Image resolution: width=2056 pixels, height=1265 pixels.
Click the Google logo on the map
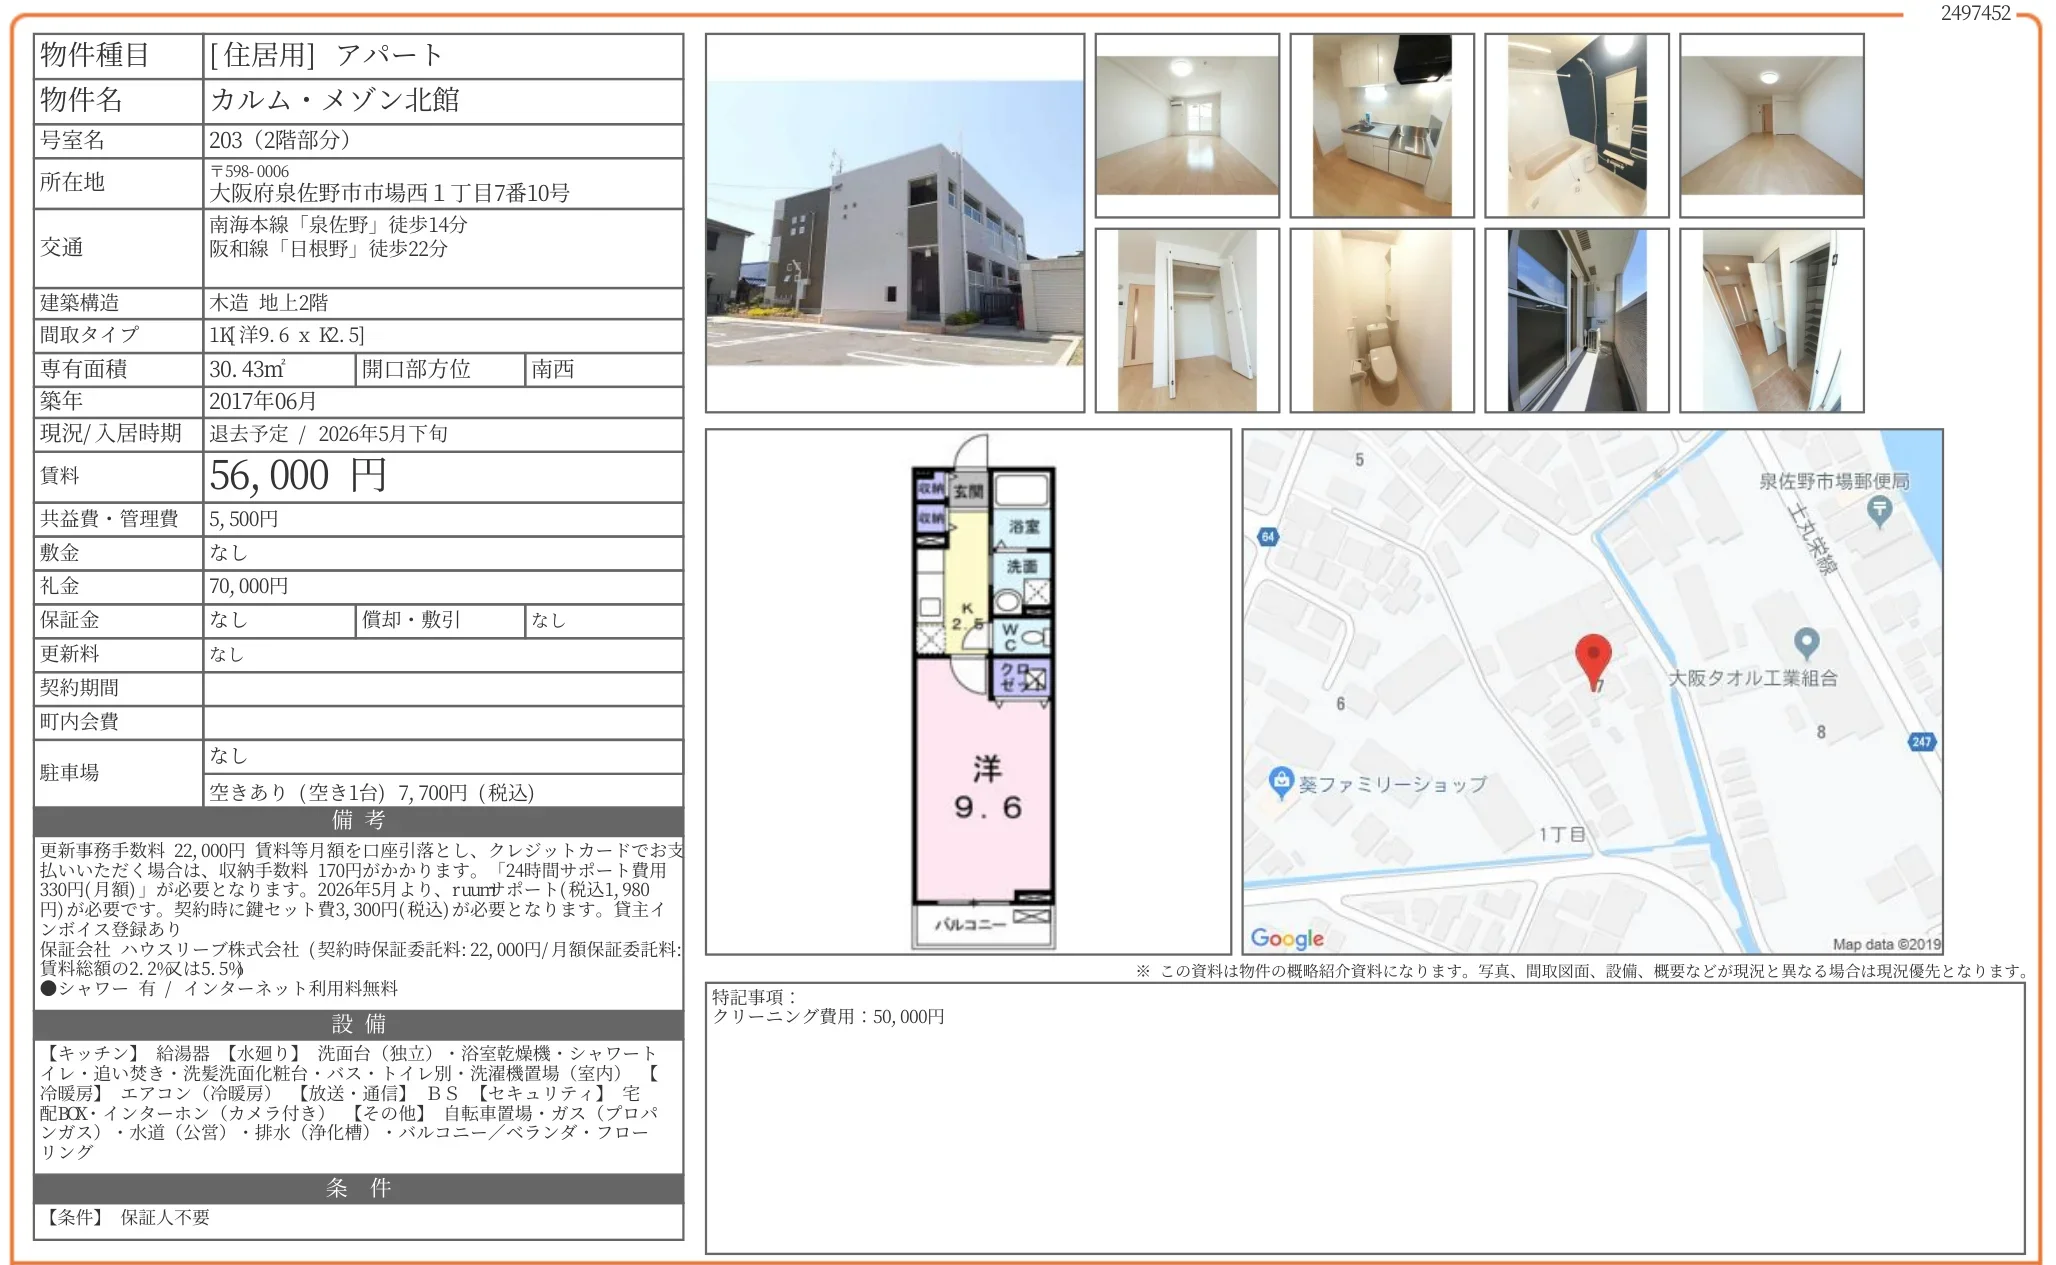pyautogui.click(x=1286, y=938)
